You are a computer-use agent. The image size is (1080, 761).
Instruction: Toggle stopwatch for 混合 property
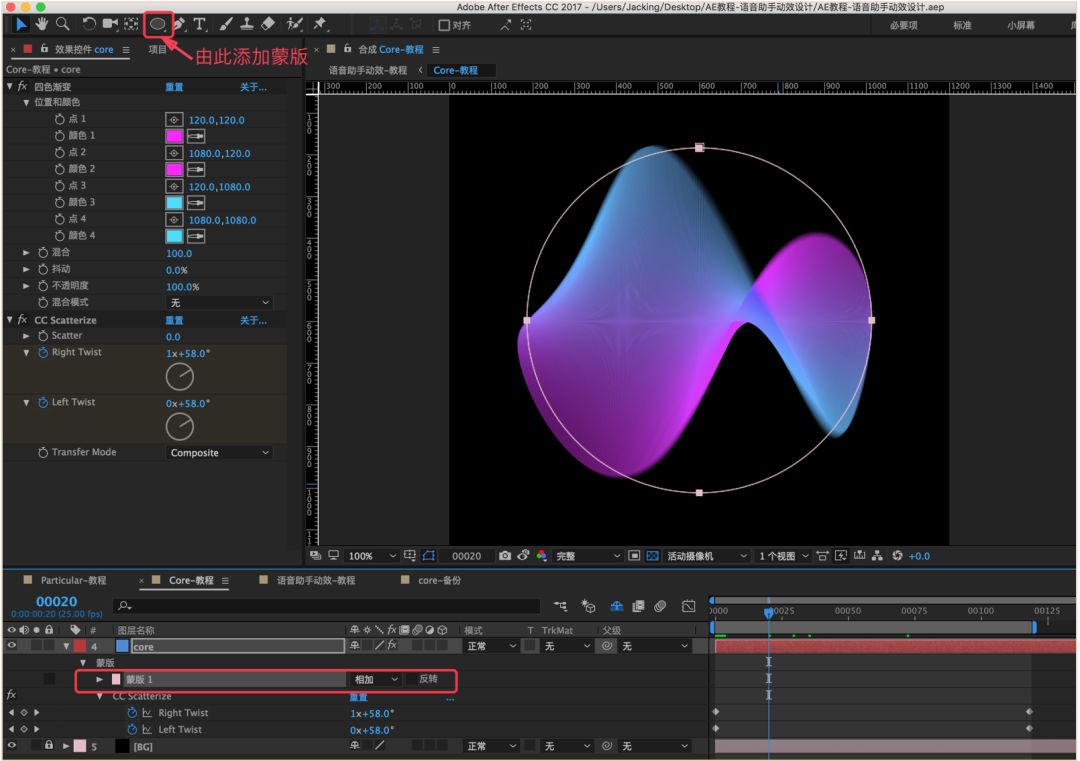coord(43,253)
